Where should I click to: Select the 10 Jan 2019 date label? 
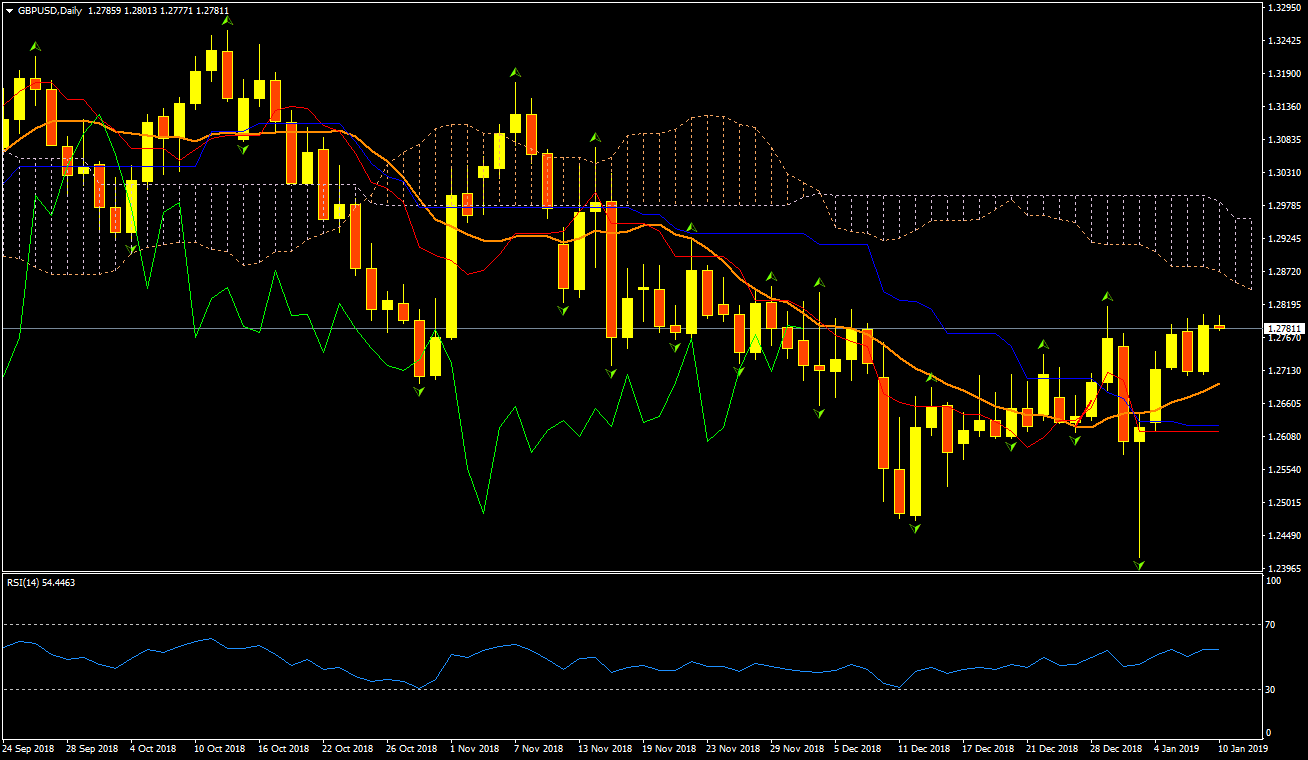1243,748
